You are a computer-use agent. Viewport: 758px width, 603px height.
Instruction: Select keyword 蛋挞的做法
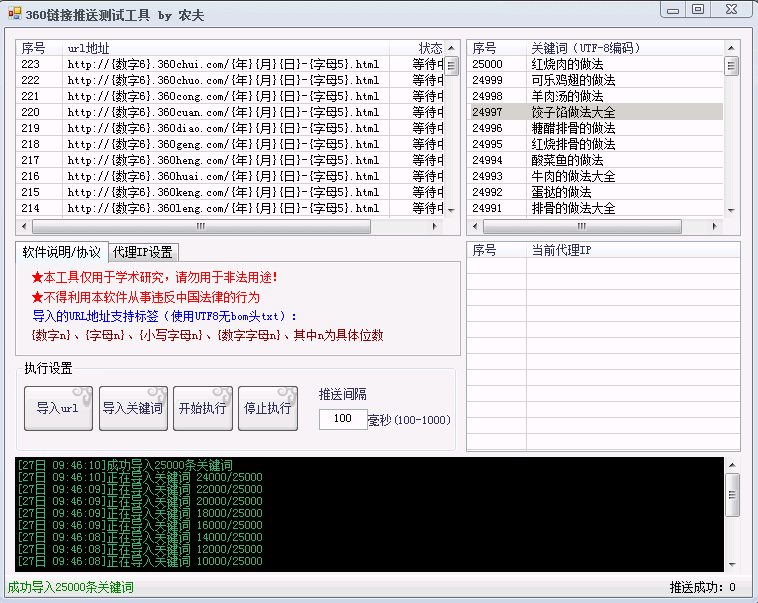click(x=596, y=191)
